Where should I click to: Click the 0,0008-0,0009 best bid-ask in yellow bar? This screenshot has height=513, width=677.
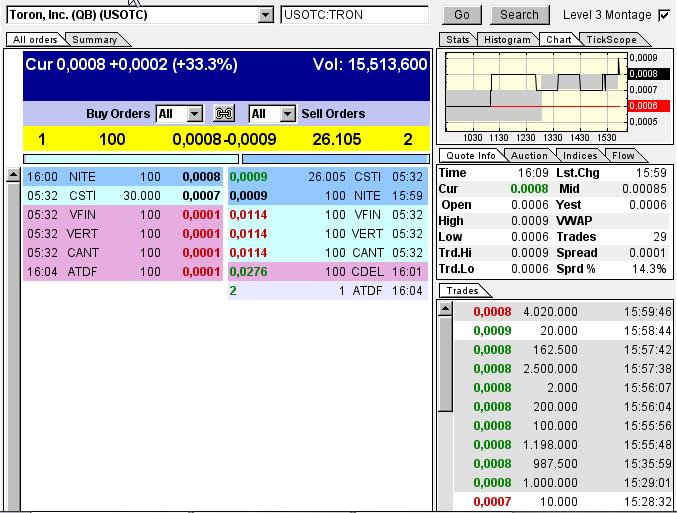[224, 139]
